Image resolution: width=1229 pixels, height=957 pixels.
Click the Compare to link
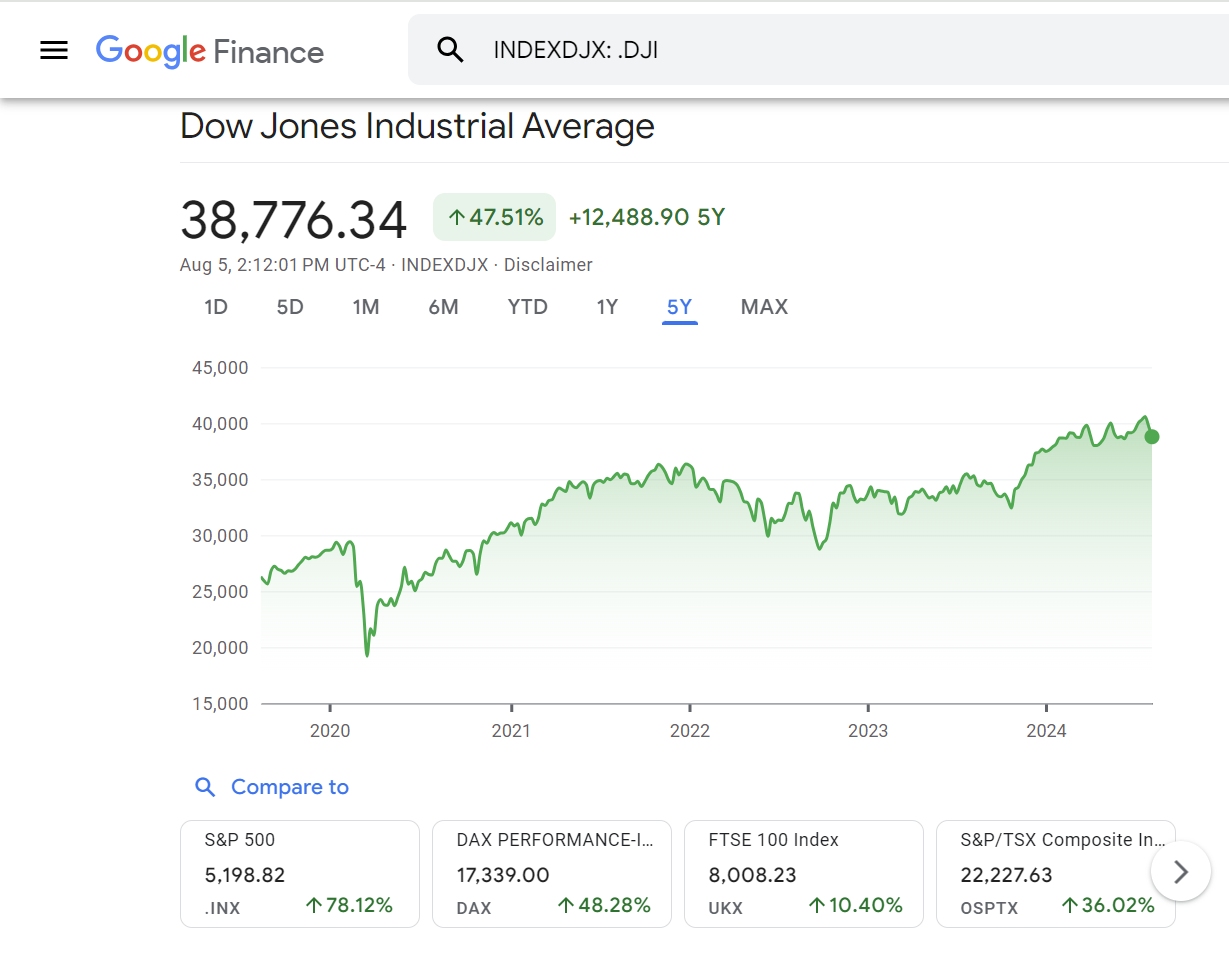point(290,787)
